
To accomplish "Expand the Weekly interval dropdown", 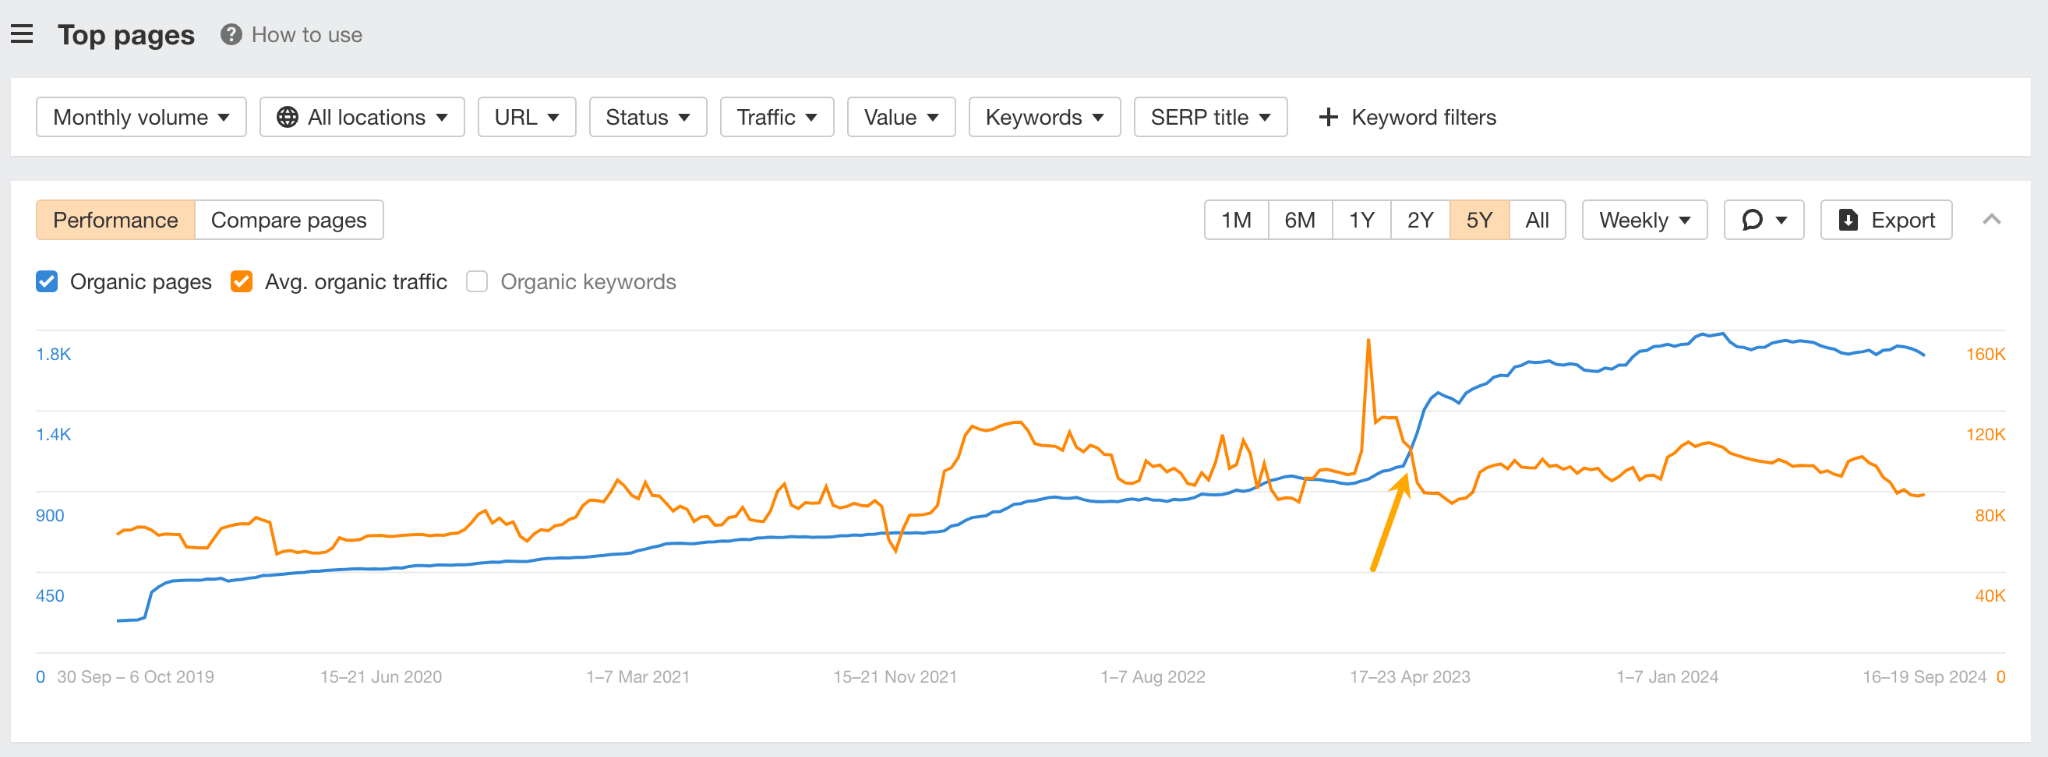I will (x=1644, y=220).
